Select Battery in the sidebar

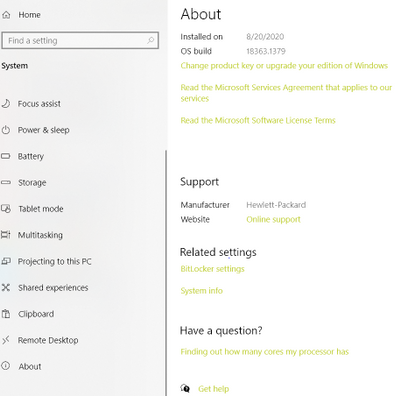click(31, 156)
